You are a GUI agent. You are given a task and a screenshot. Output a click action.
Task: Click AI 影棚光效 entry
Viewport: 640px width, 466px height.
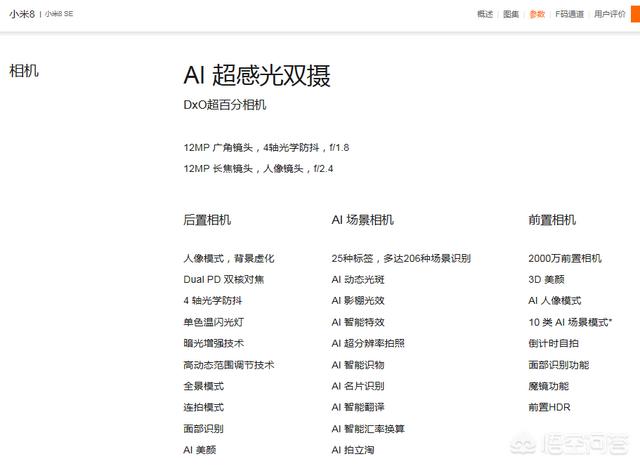[x=358, y=301]
